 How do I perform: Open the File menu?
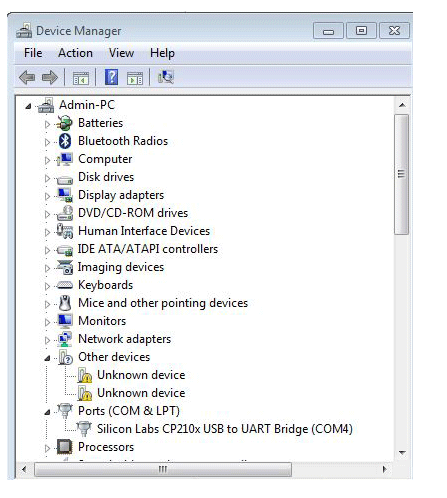click(x=33, y=53)
